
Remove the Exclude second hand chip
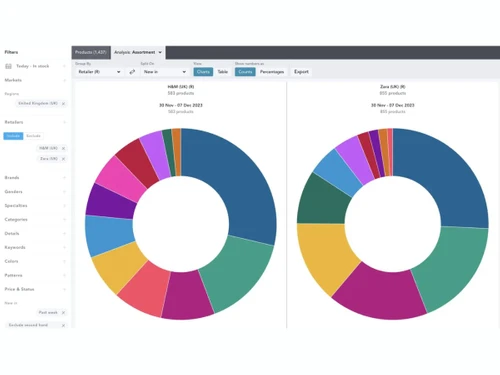coord(63,325)
